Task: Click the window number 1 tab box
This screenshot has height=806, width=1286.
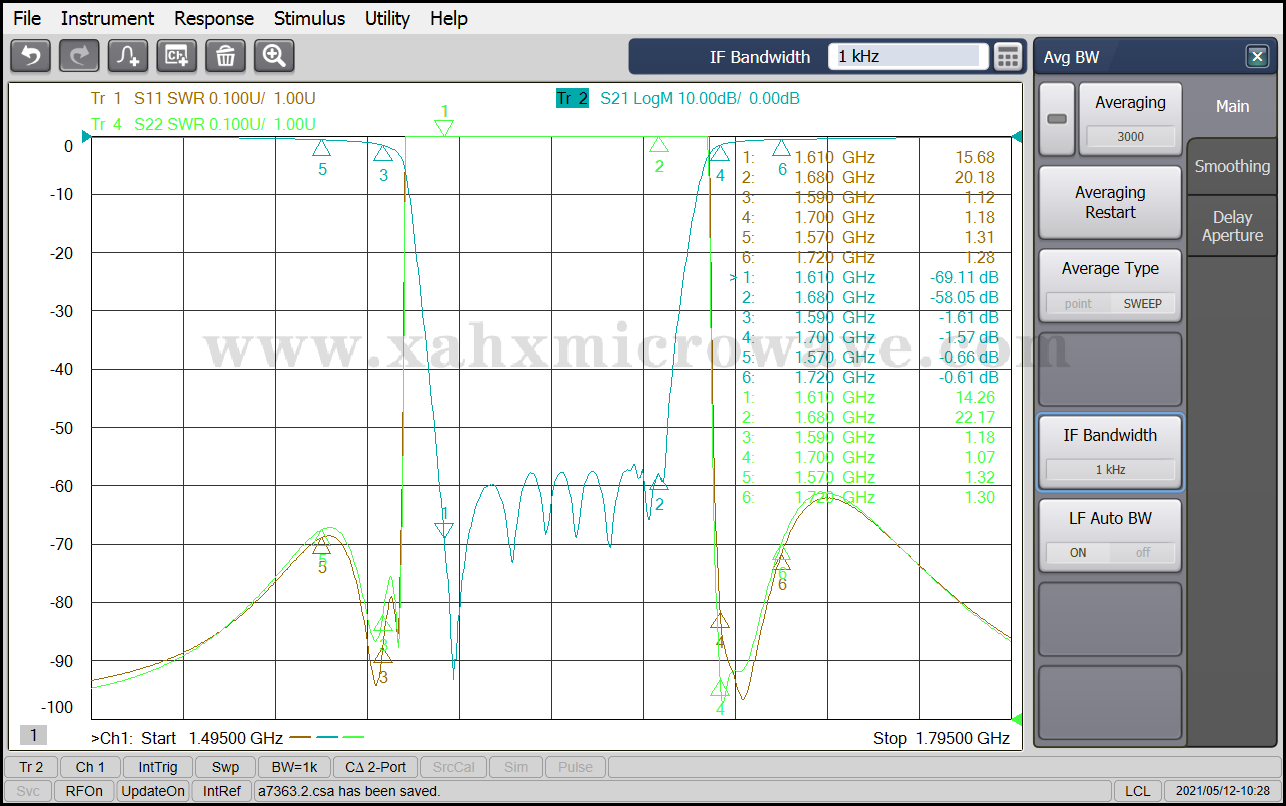Action: point(33,736)
